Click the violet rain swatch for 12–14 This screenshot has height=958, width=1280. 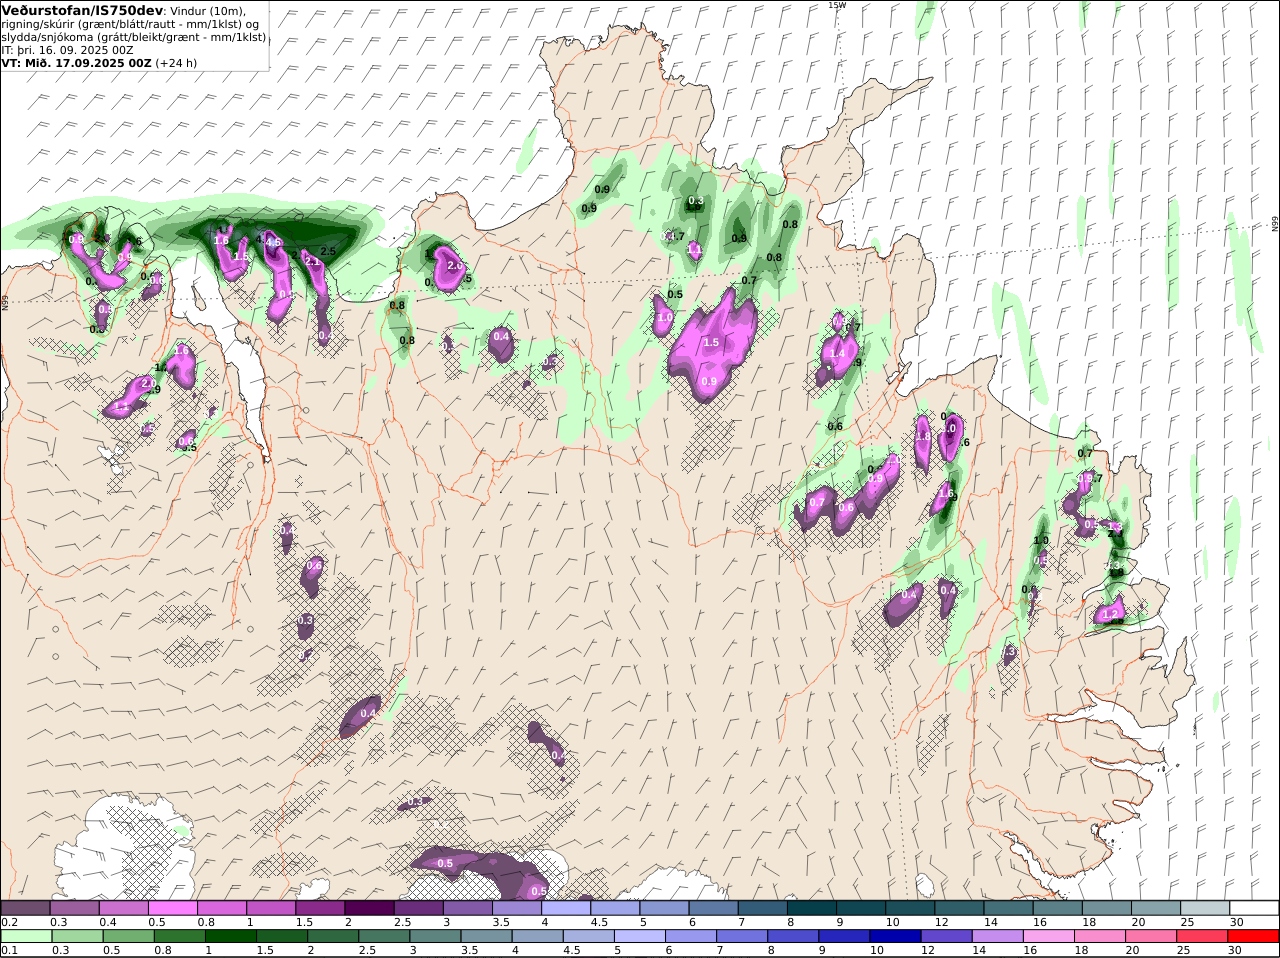(947, 936)
